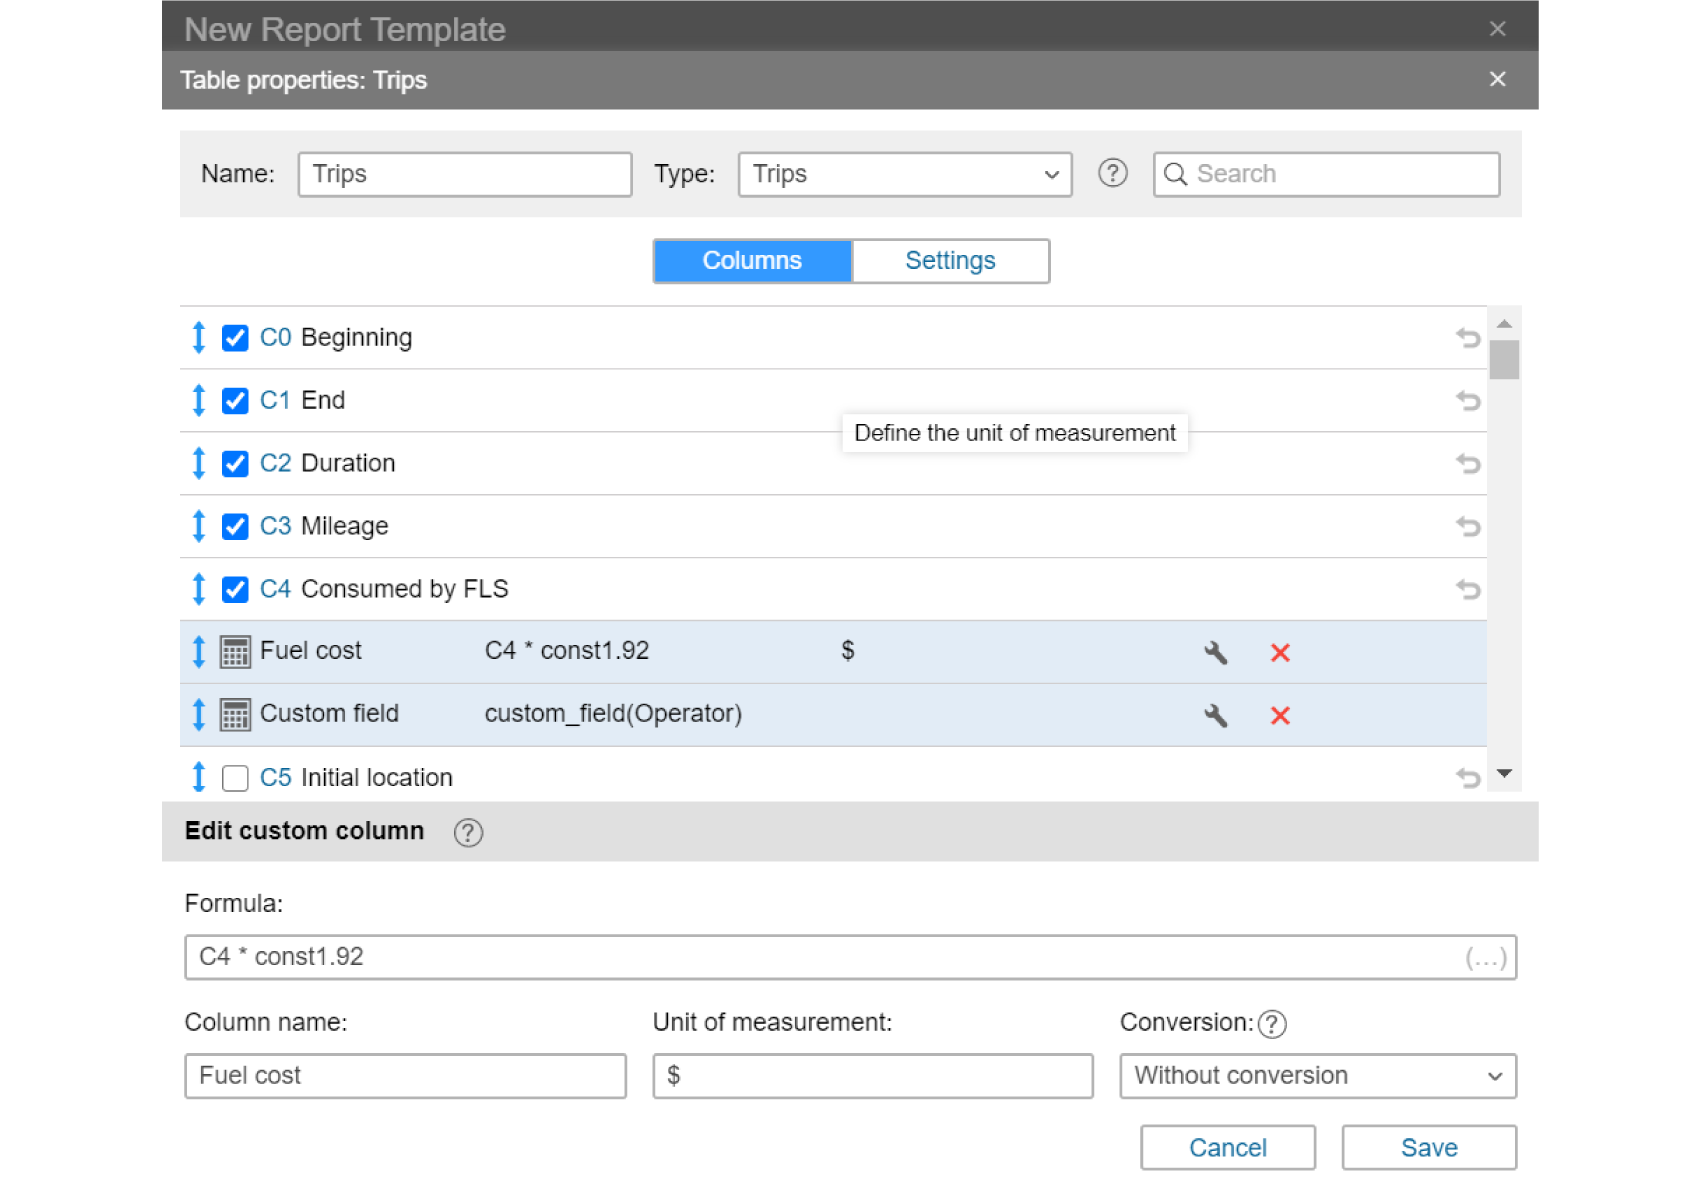The height and width of the screenshot is (1191, 1701).
Task: Click the move arrows for C3 Mileage
Action: click(x=199, y=526)
